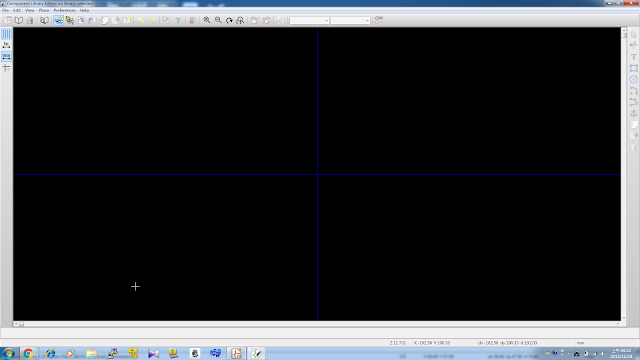Toggle grid display in left toolbar

coord(7,34)
